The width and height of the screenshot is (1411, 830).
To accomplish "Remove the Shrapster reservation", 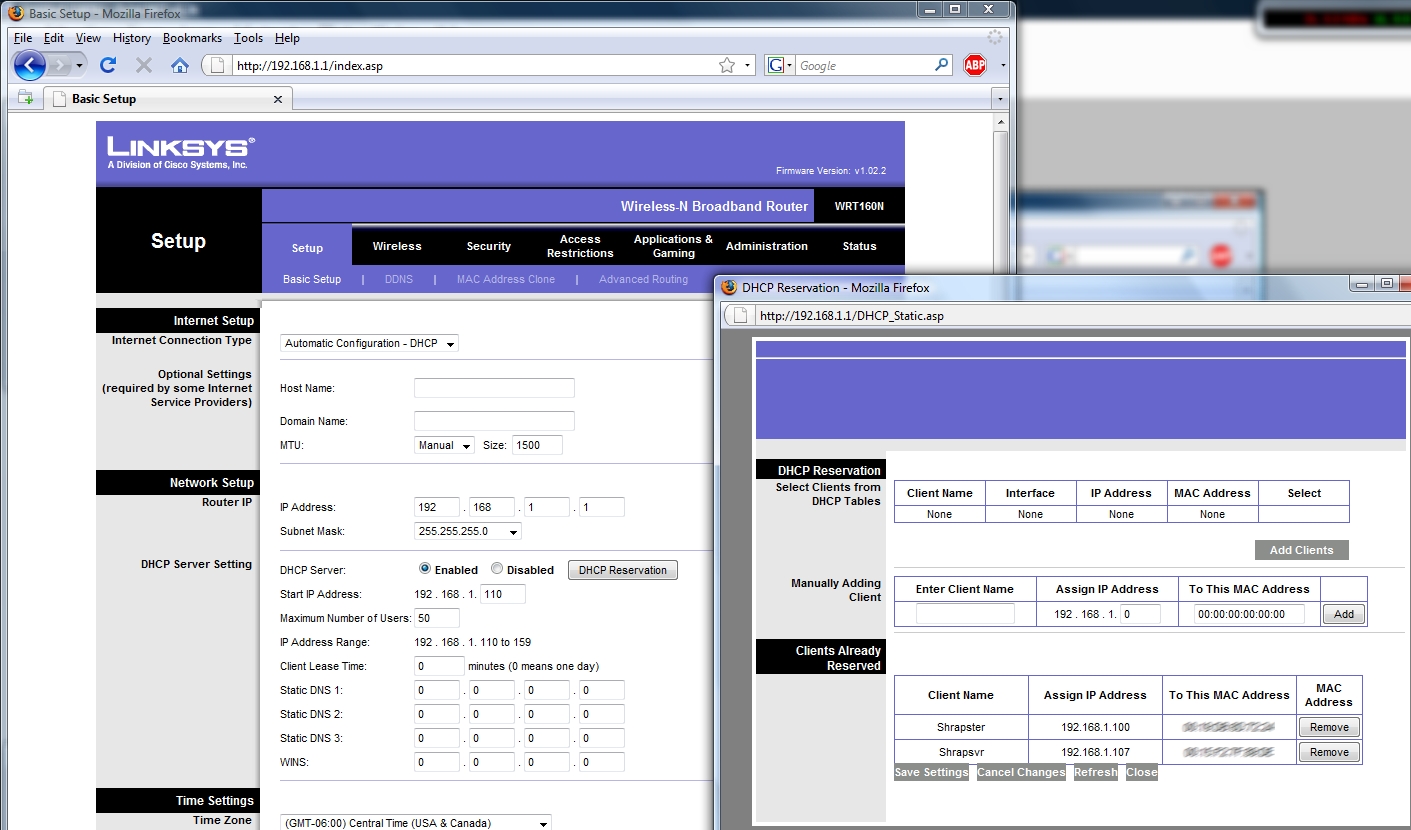I will (1329, 727).
